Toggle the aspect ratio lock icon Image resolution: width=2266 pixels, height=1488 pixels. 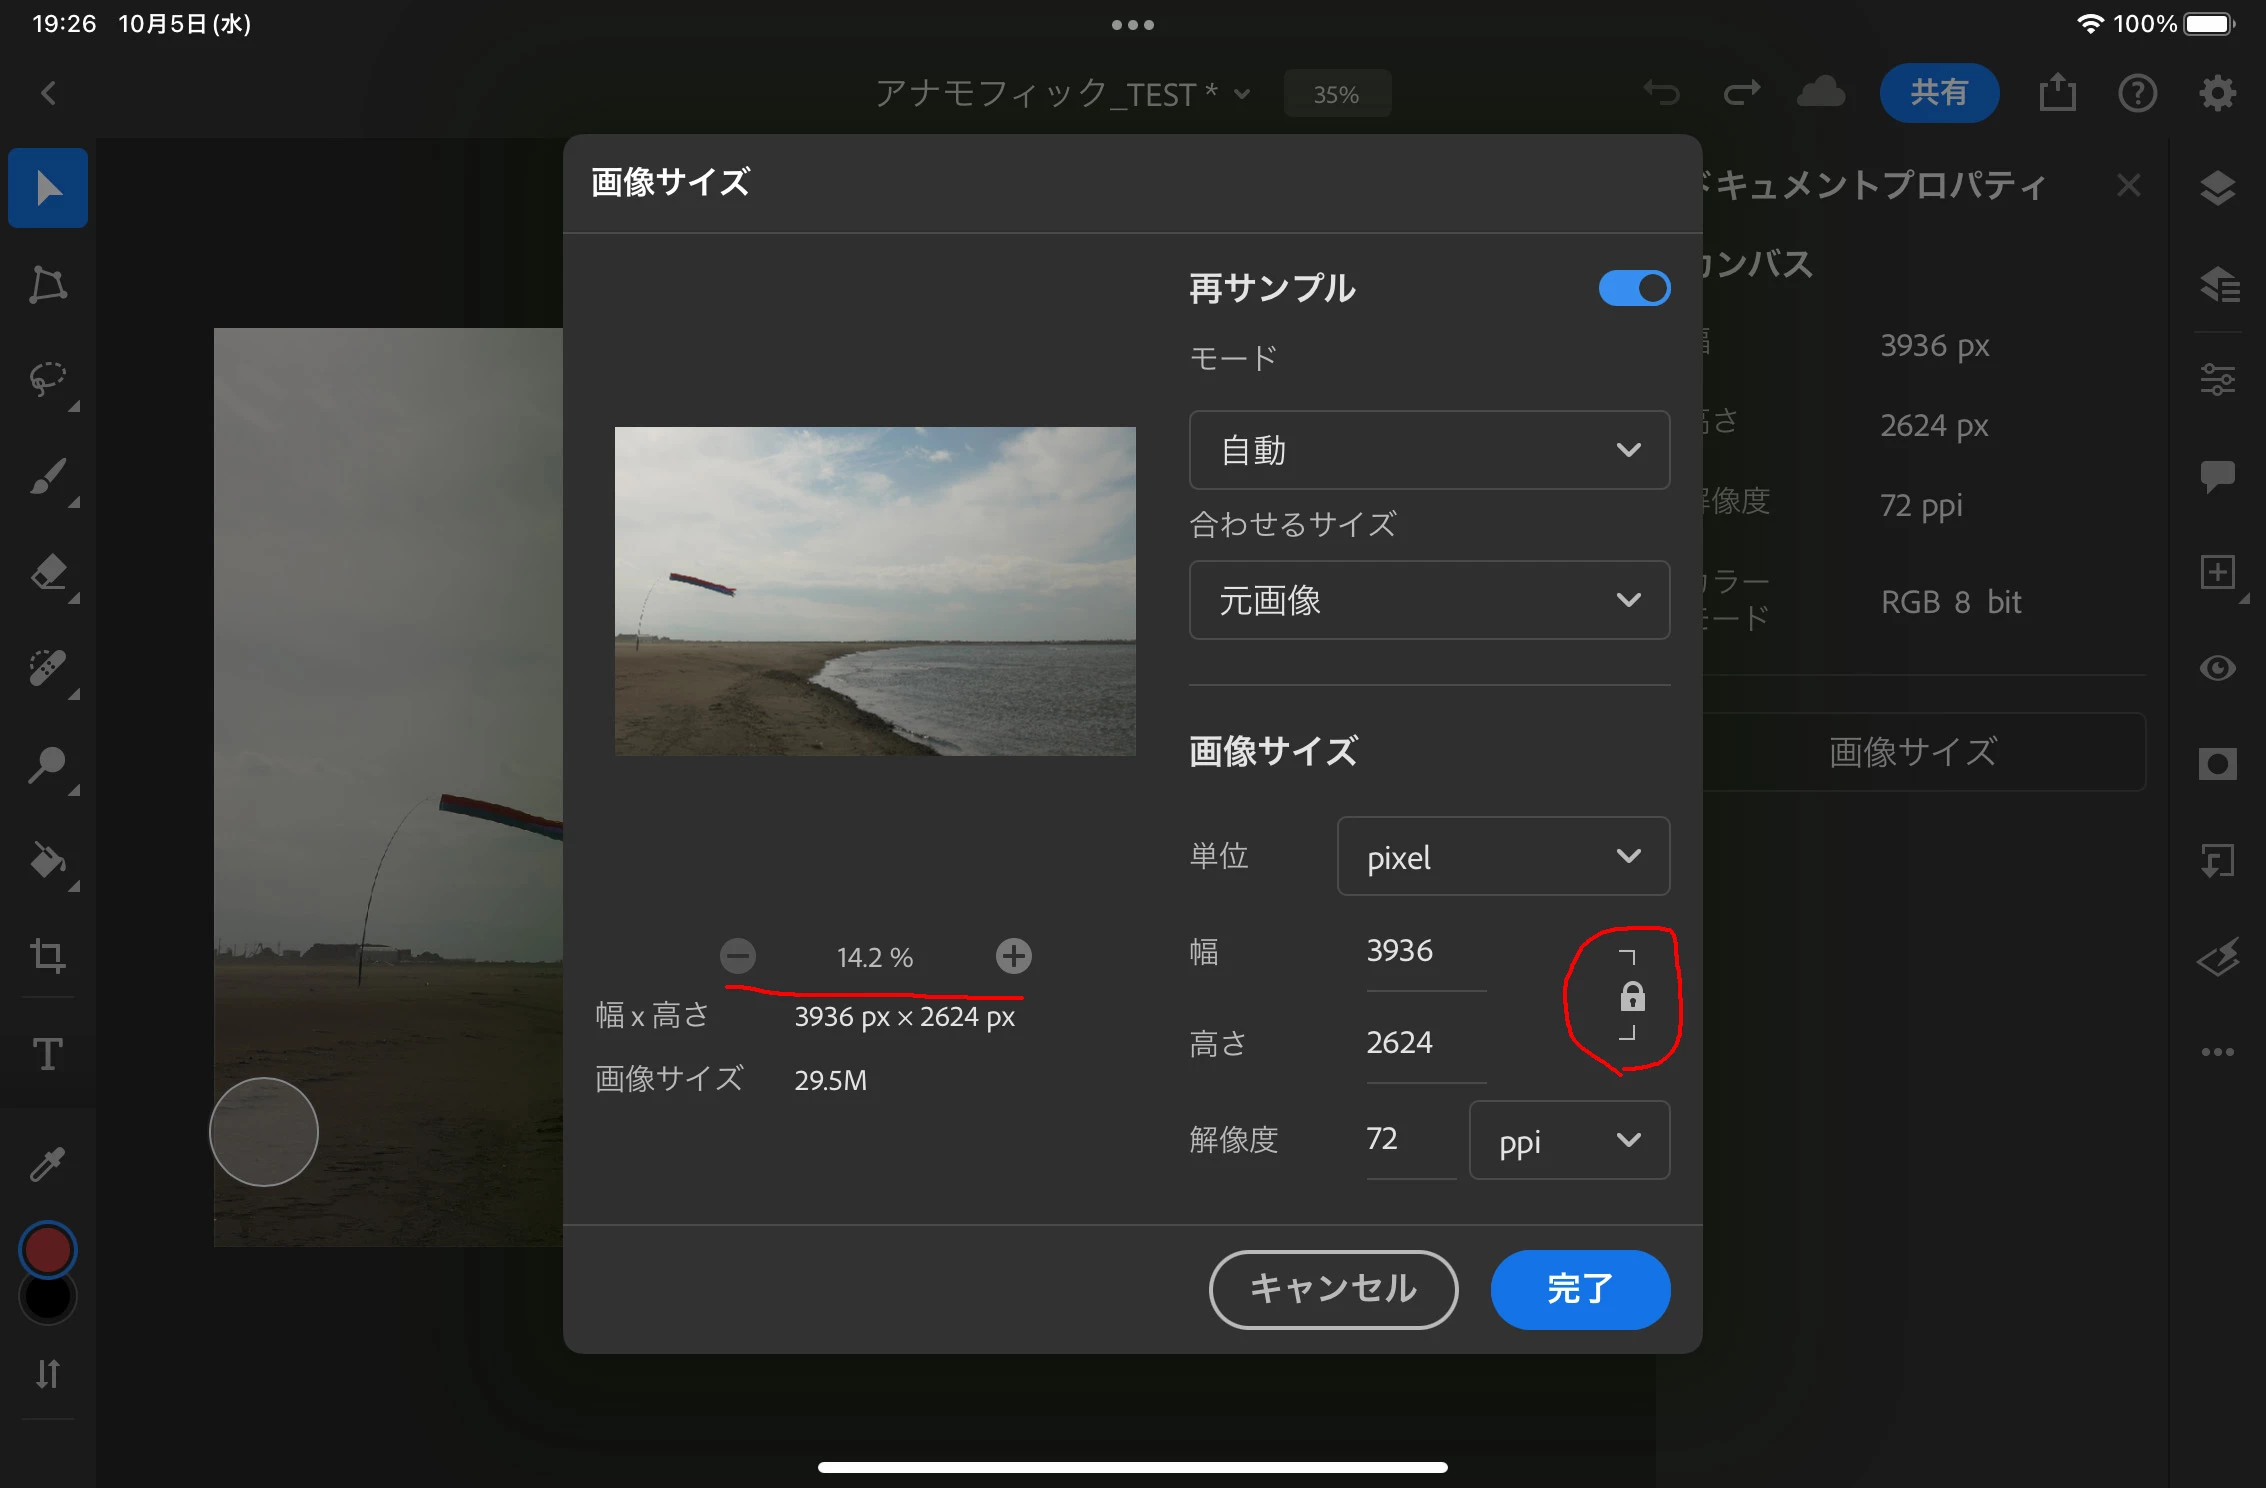click(x=1631, y=996)
